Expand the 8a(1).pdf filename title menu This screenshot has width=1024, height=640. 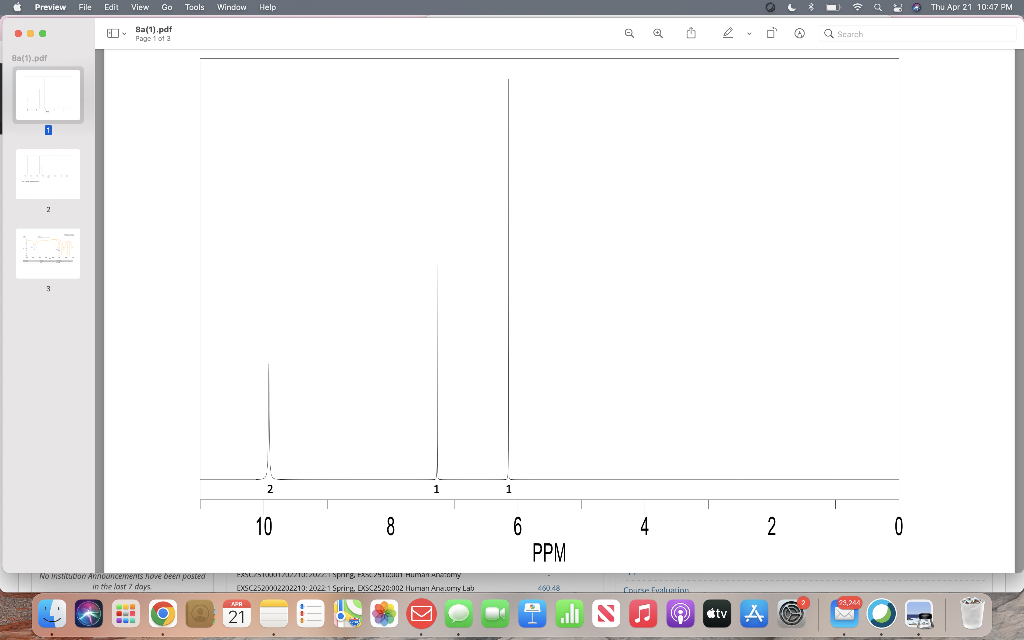(x=152, y=29)
